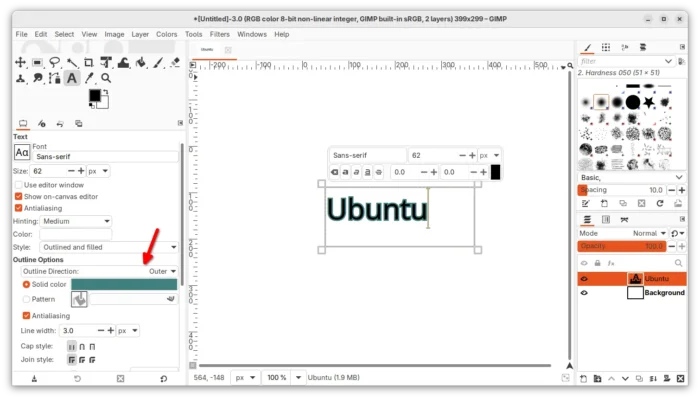
Task: Open the Outline Direction dropdown
Action: [x=99, y=271]
